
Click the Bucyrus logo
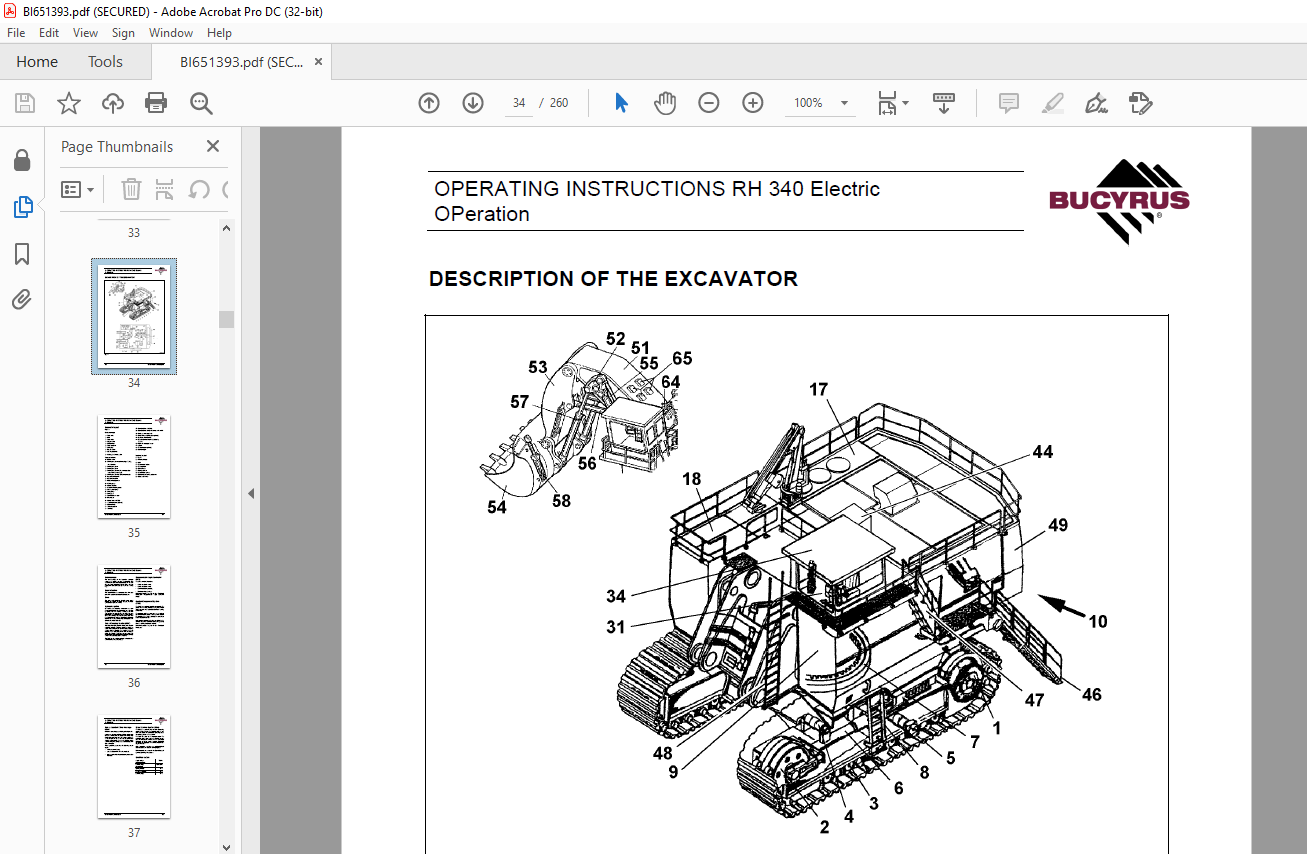coord(1119,201)
